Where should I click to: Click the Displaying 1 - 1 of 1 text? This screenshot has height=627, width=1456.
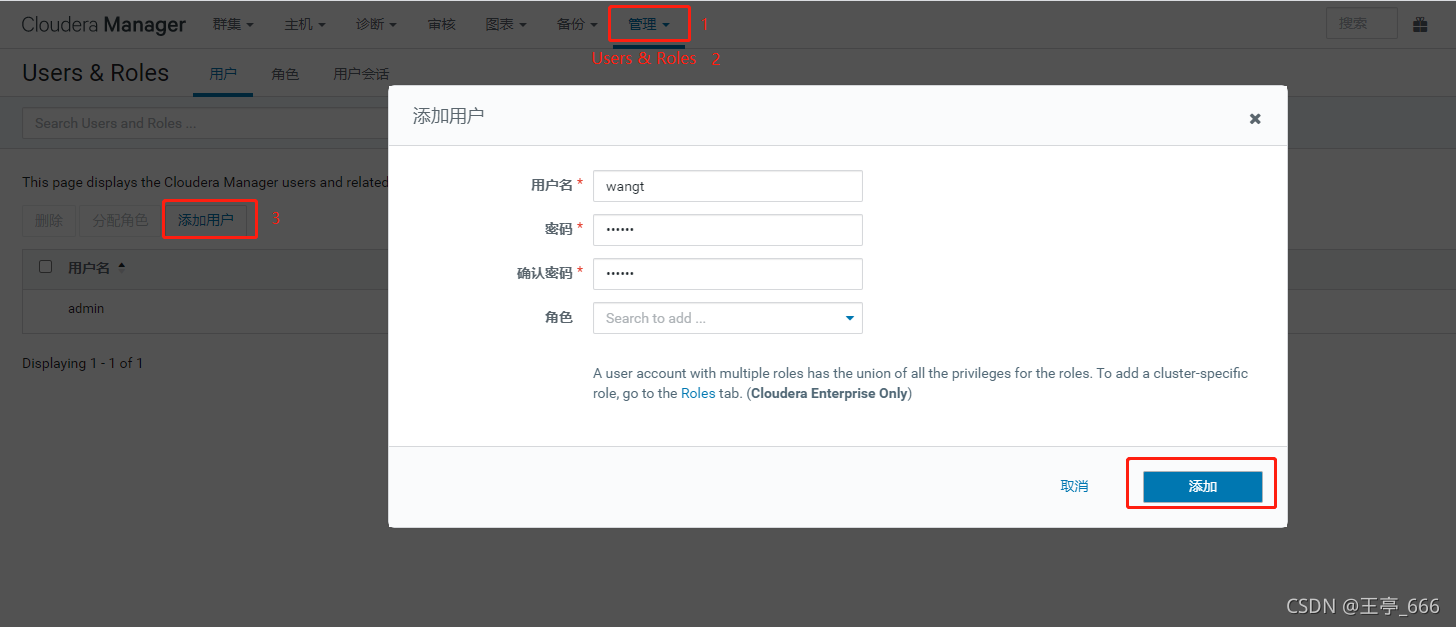coord(83,364)
